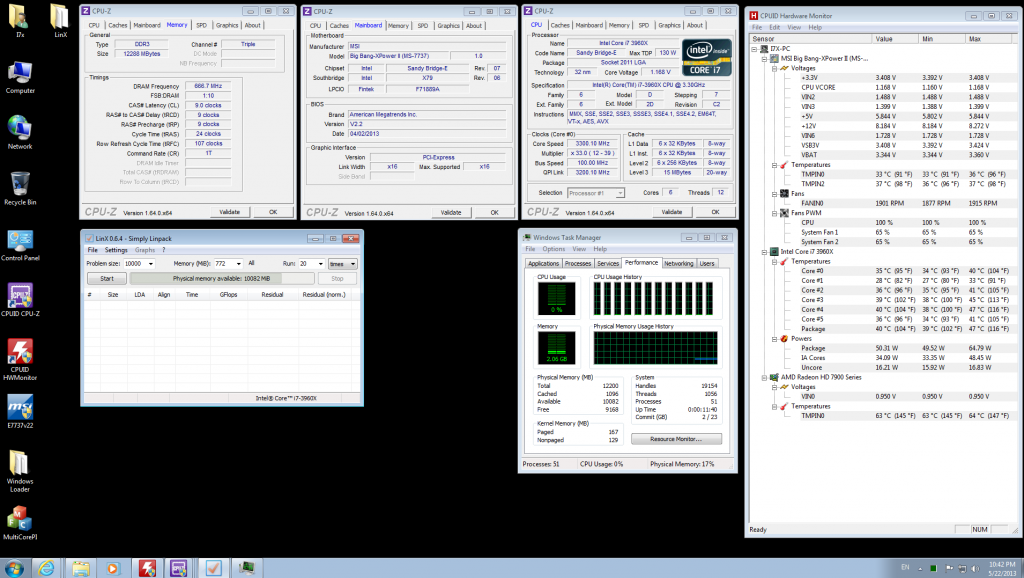Collapse the Intel Core i7 3960X node
This screenshot has width=1024, height=578.
point(763,251)
